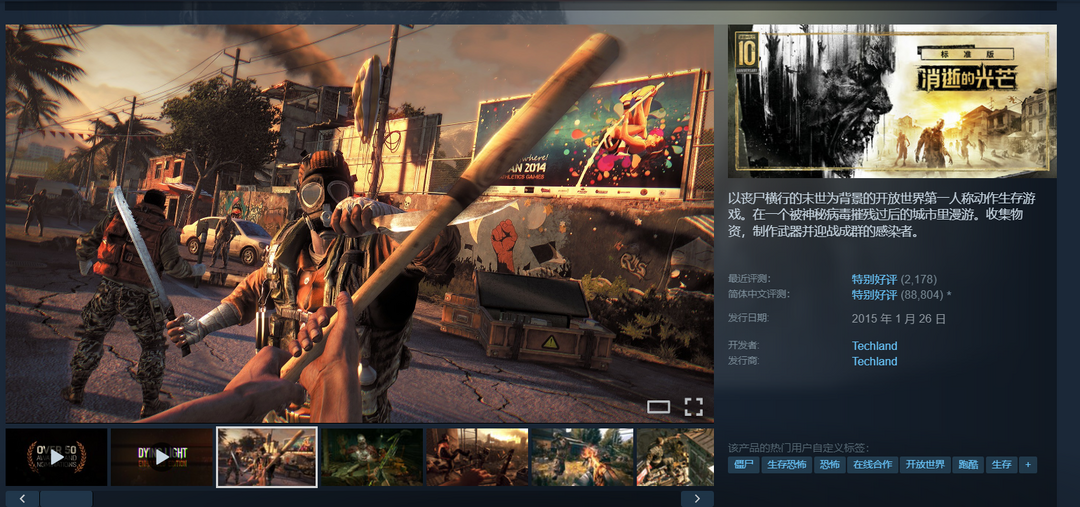1080x507 pixels.
Task: Open the sunset kick screenshot thumbnail
Action: point(477,457)
